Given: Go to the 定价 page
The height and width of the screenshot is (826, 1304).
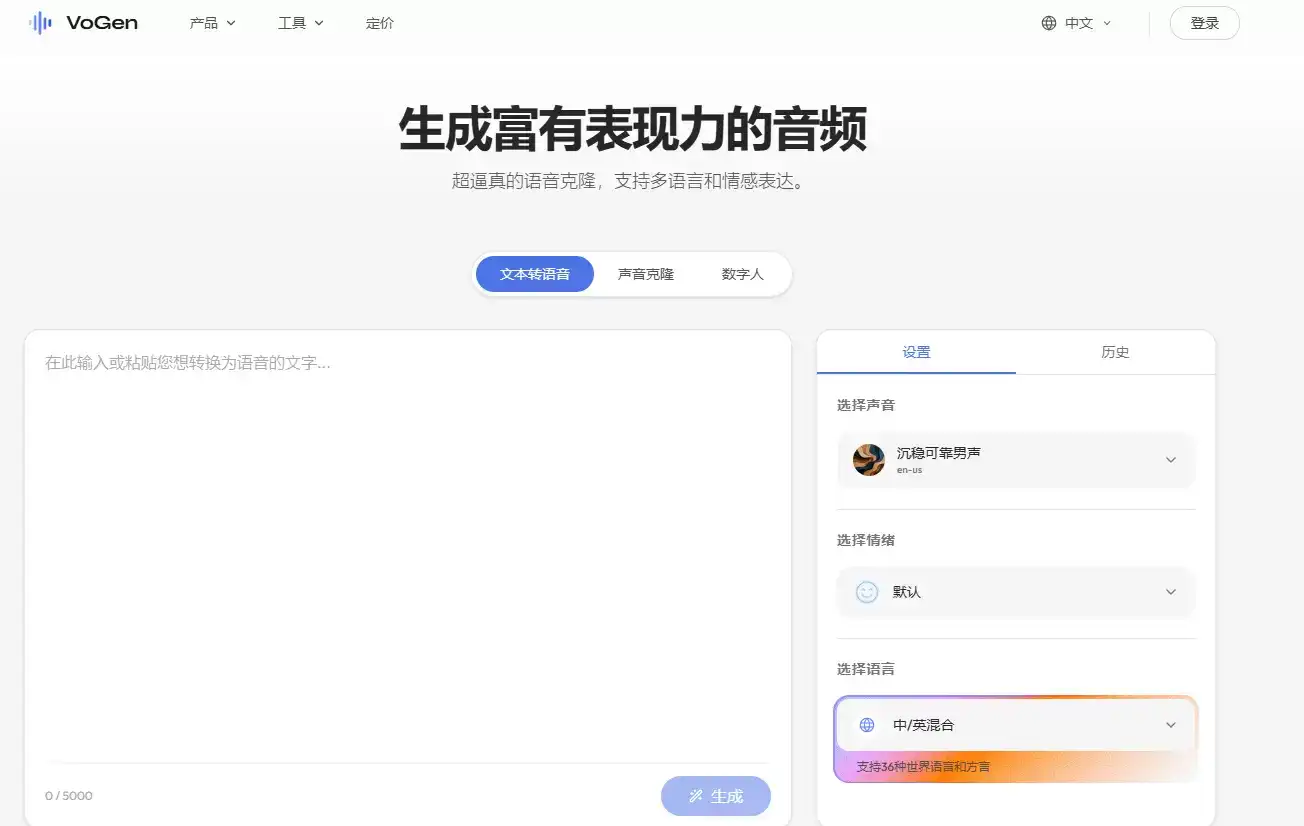Looking at the screenshot, I should [380, 23].
